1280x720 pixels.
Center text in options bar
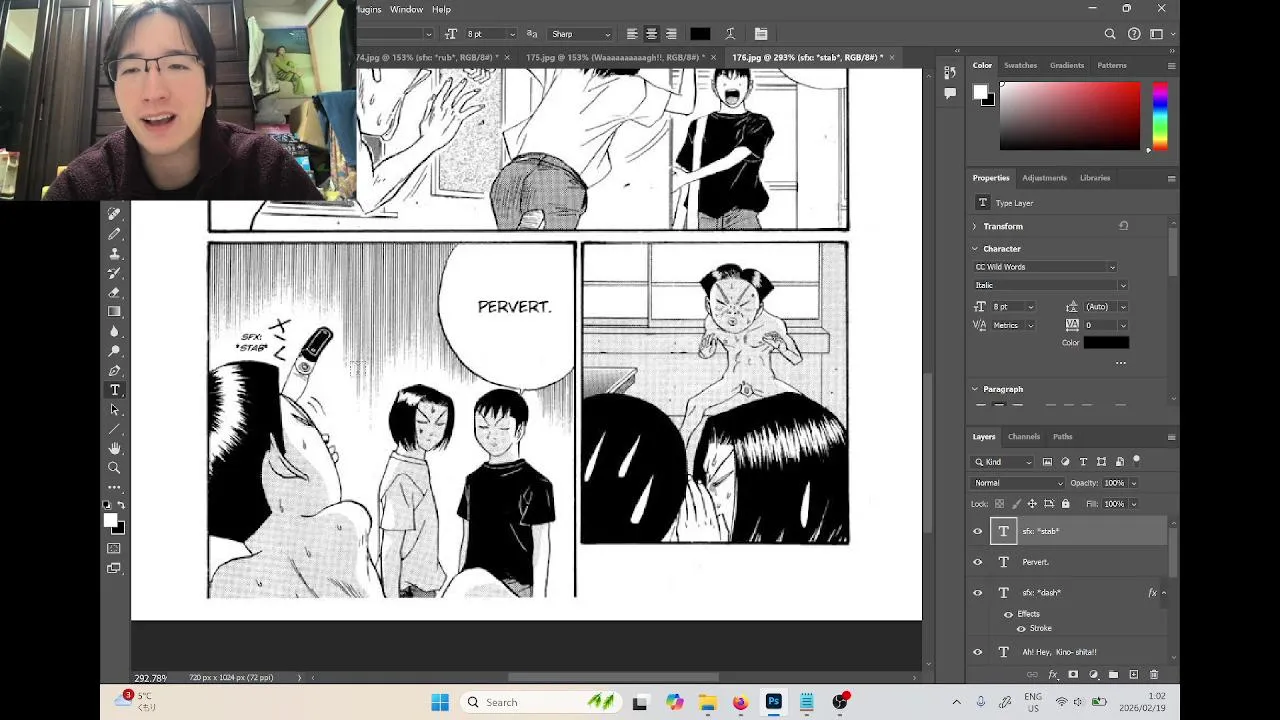point(651,34)
